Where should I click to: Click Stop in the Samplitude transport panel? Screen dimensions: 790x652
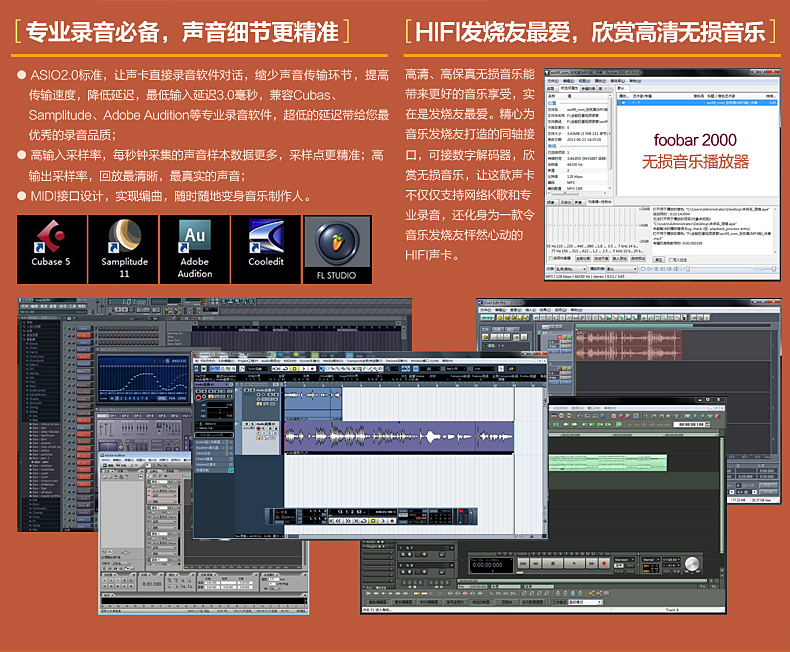tap(553, 563)
